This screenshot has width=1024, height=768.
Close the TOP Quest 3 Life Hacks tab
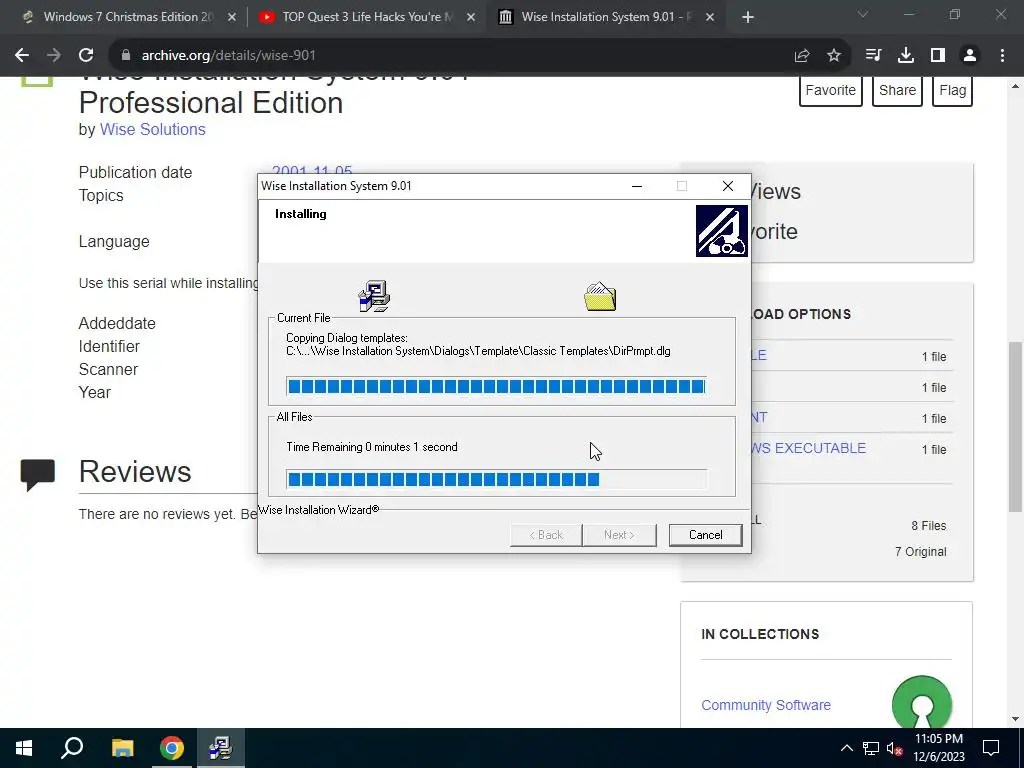tap(471, 18)
